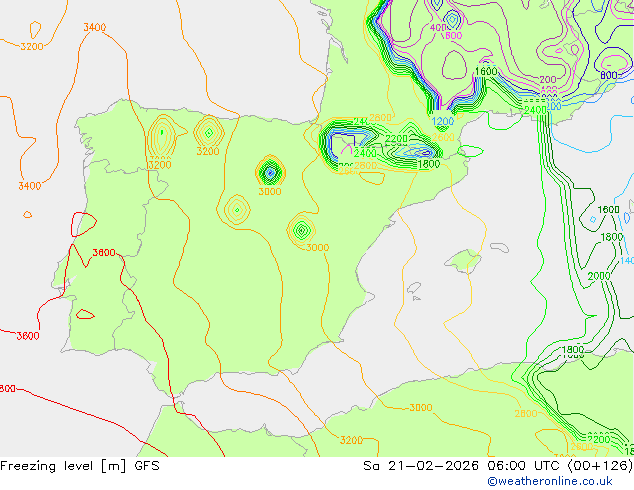
Task: Click the 'Sa 21-02-2026 06:00 UTC (00+126)' timestamp
Action: tap(498, 466)
